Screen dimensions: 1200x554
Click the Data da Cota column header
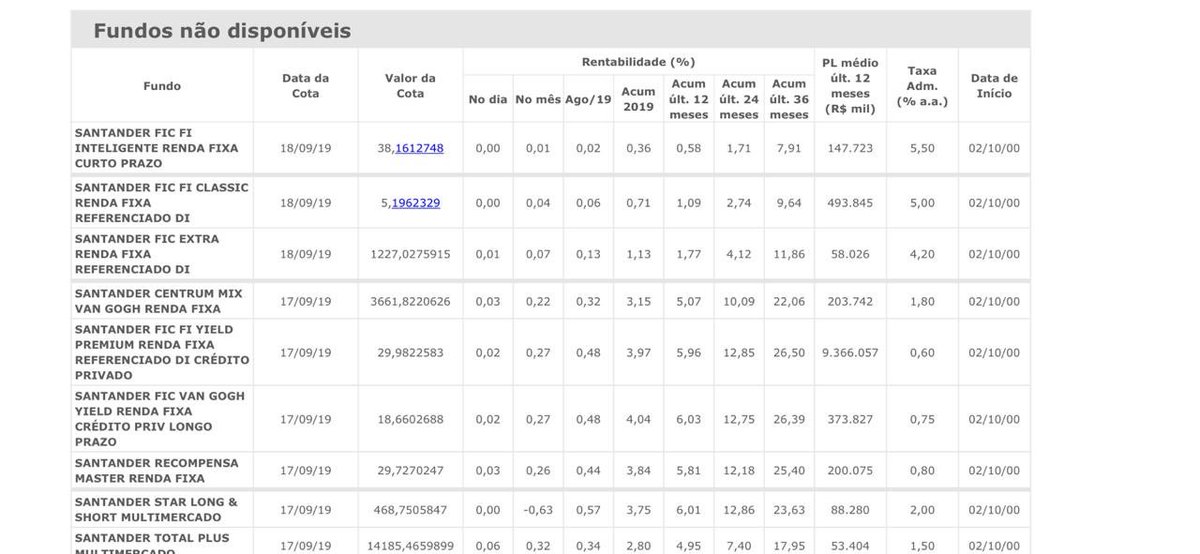(306, 86)
